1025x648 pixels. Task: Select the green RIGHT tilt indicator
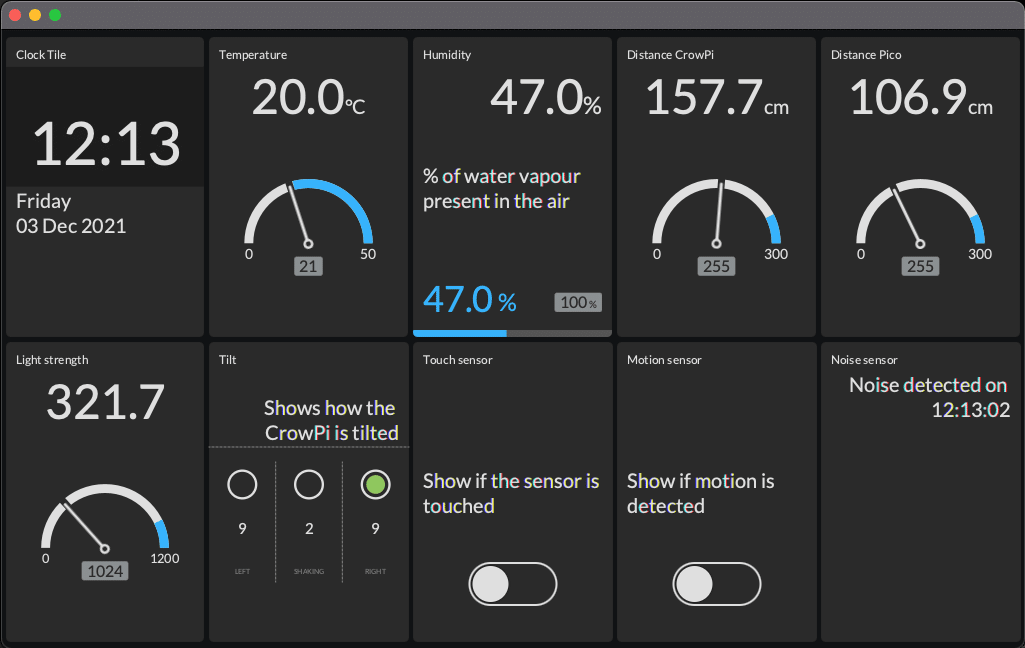[375, 485]
